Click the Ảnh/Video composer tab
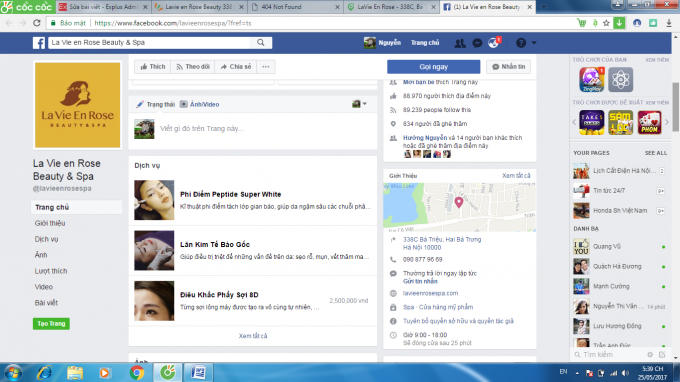Screen dimensions: 680x382 click(199, 104)
